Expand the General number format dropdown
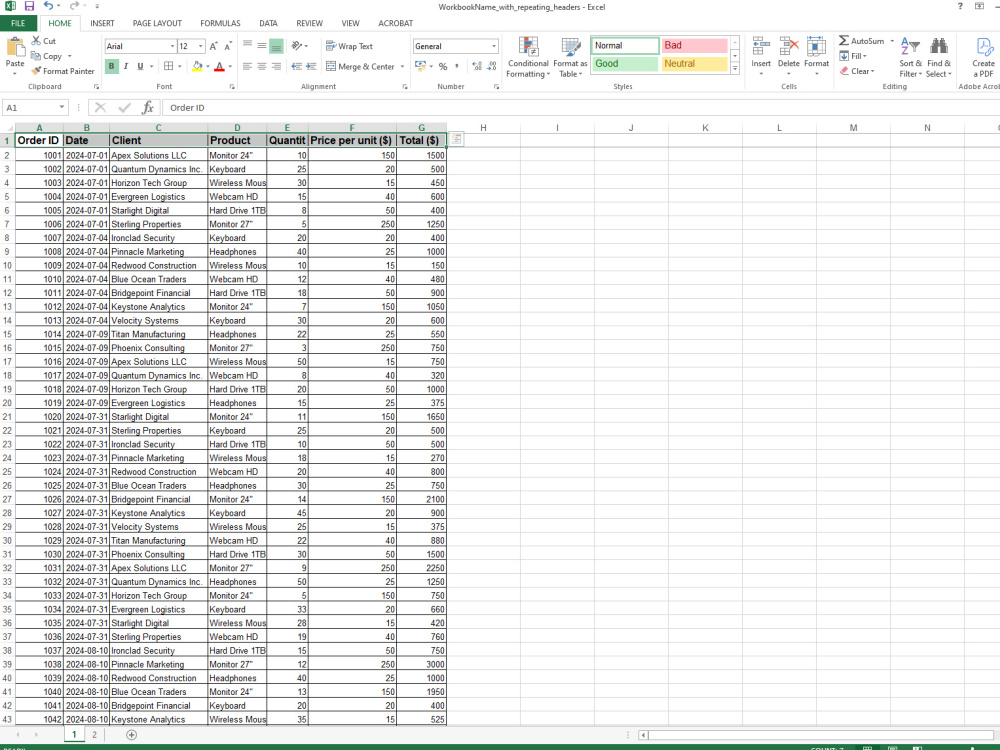 494,46
